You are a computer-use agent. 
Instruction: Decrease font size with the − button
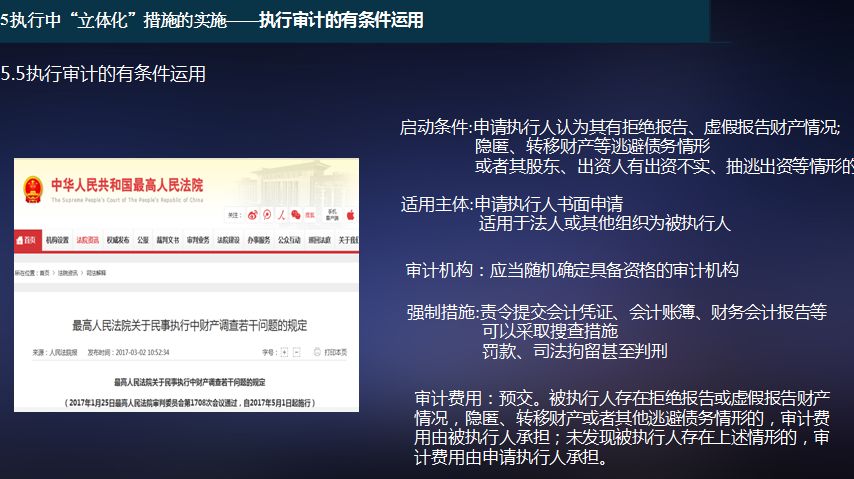point(297,353)
